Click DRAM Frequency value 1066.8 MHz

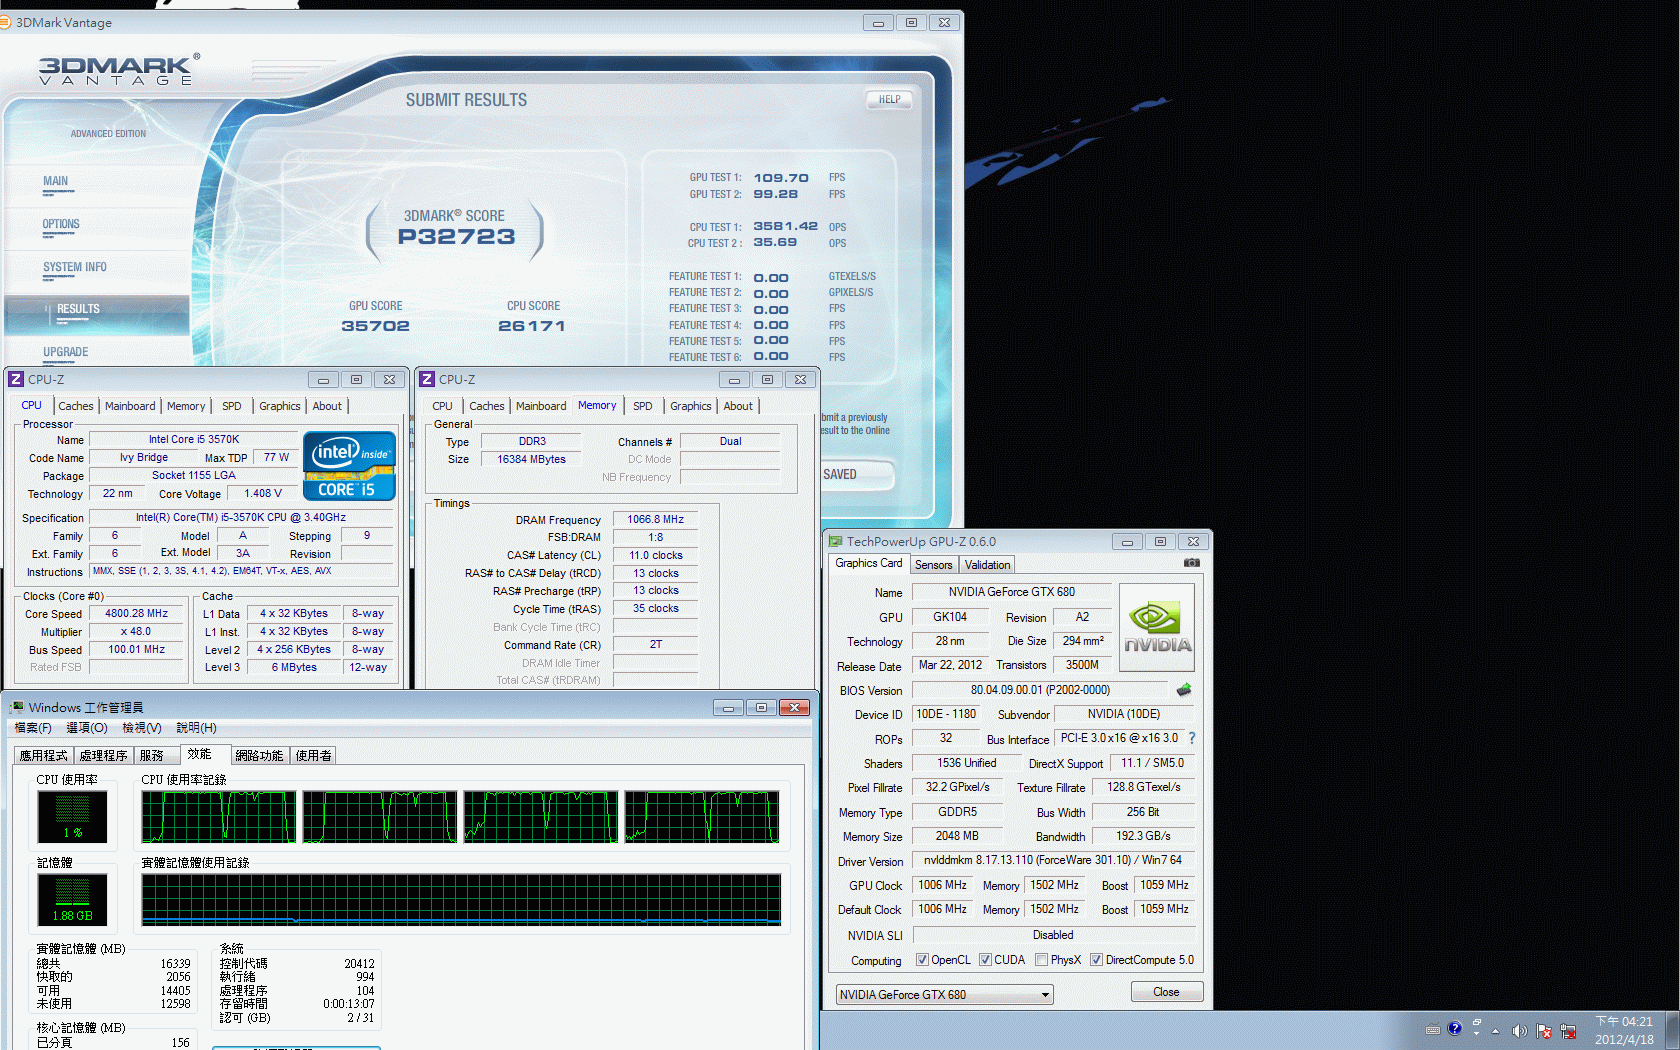pyautogui.click(x=656, y=520)
